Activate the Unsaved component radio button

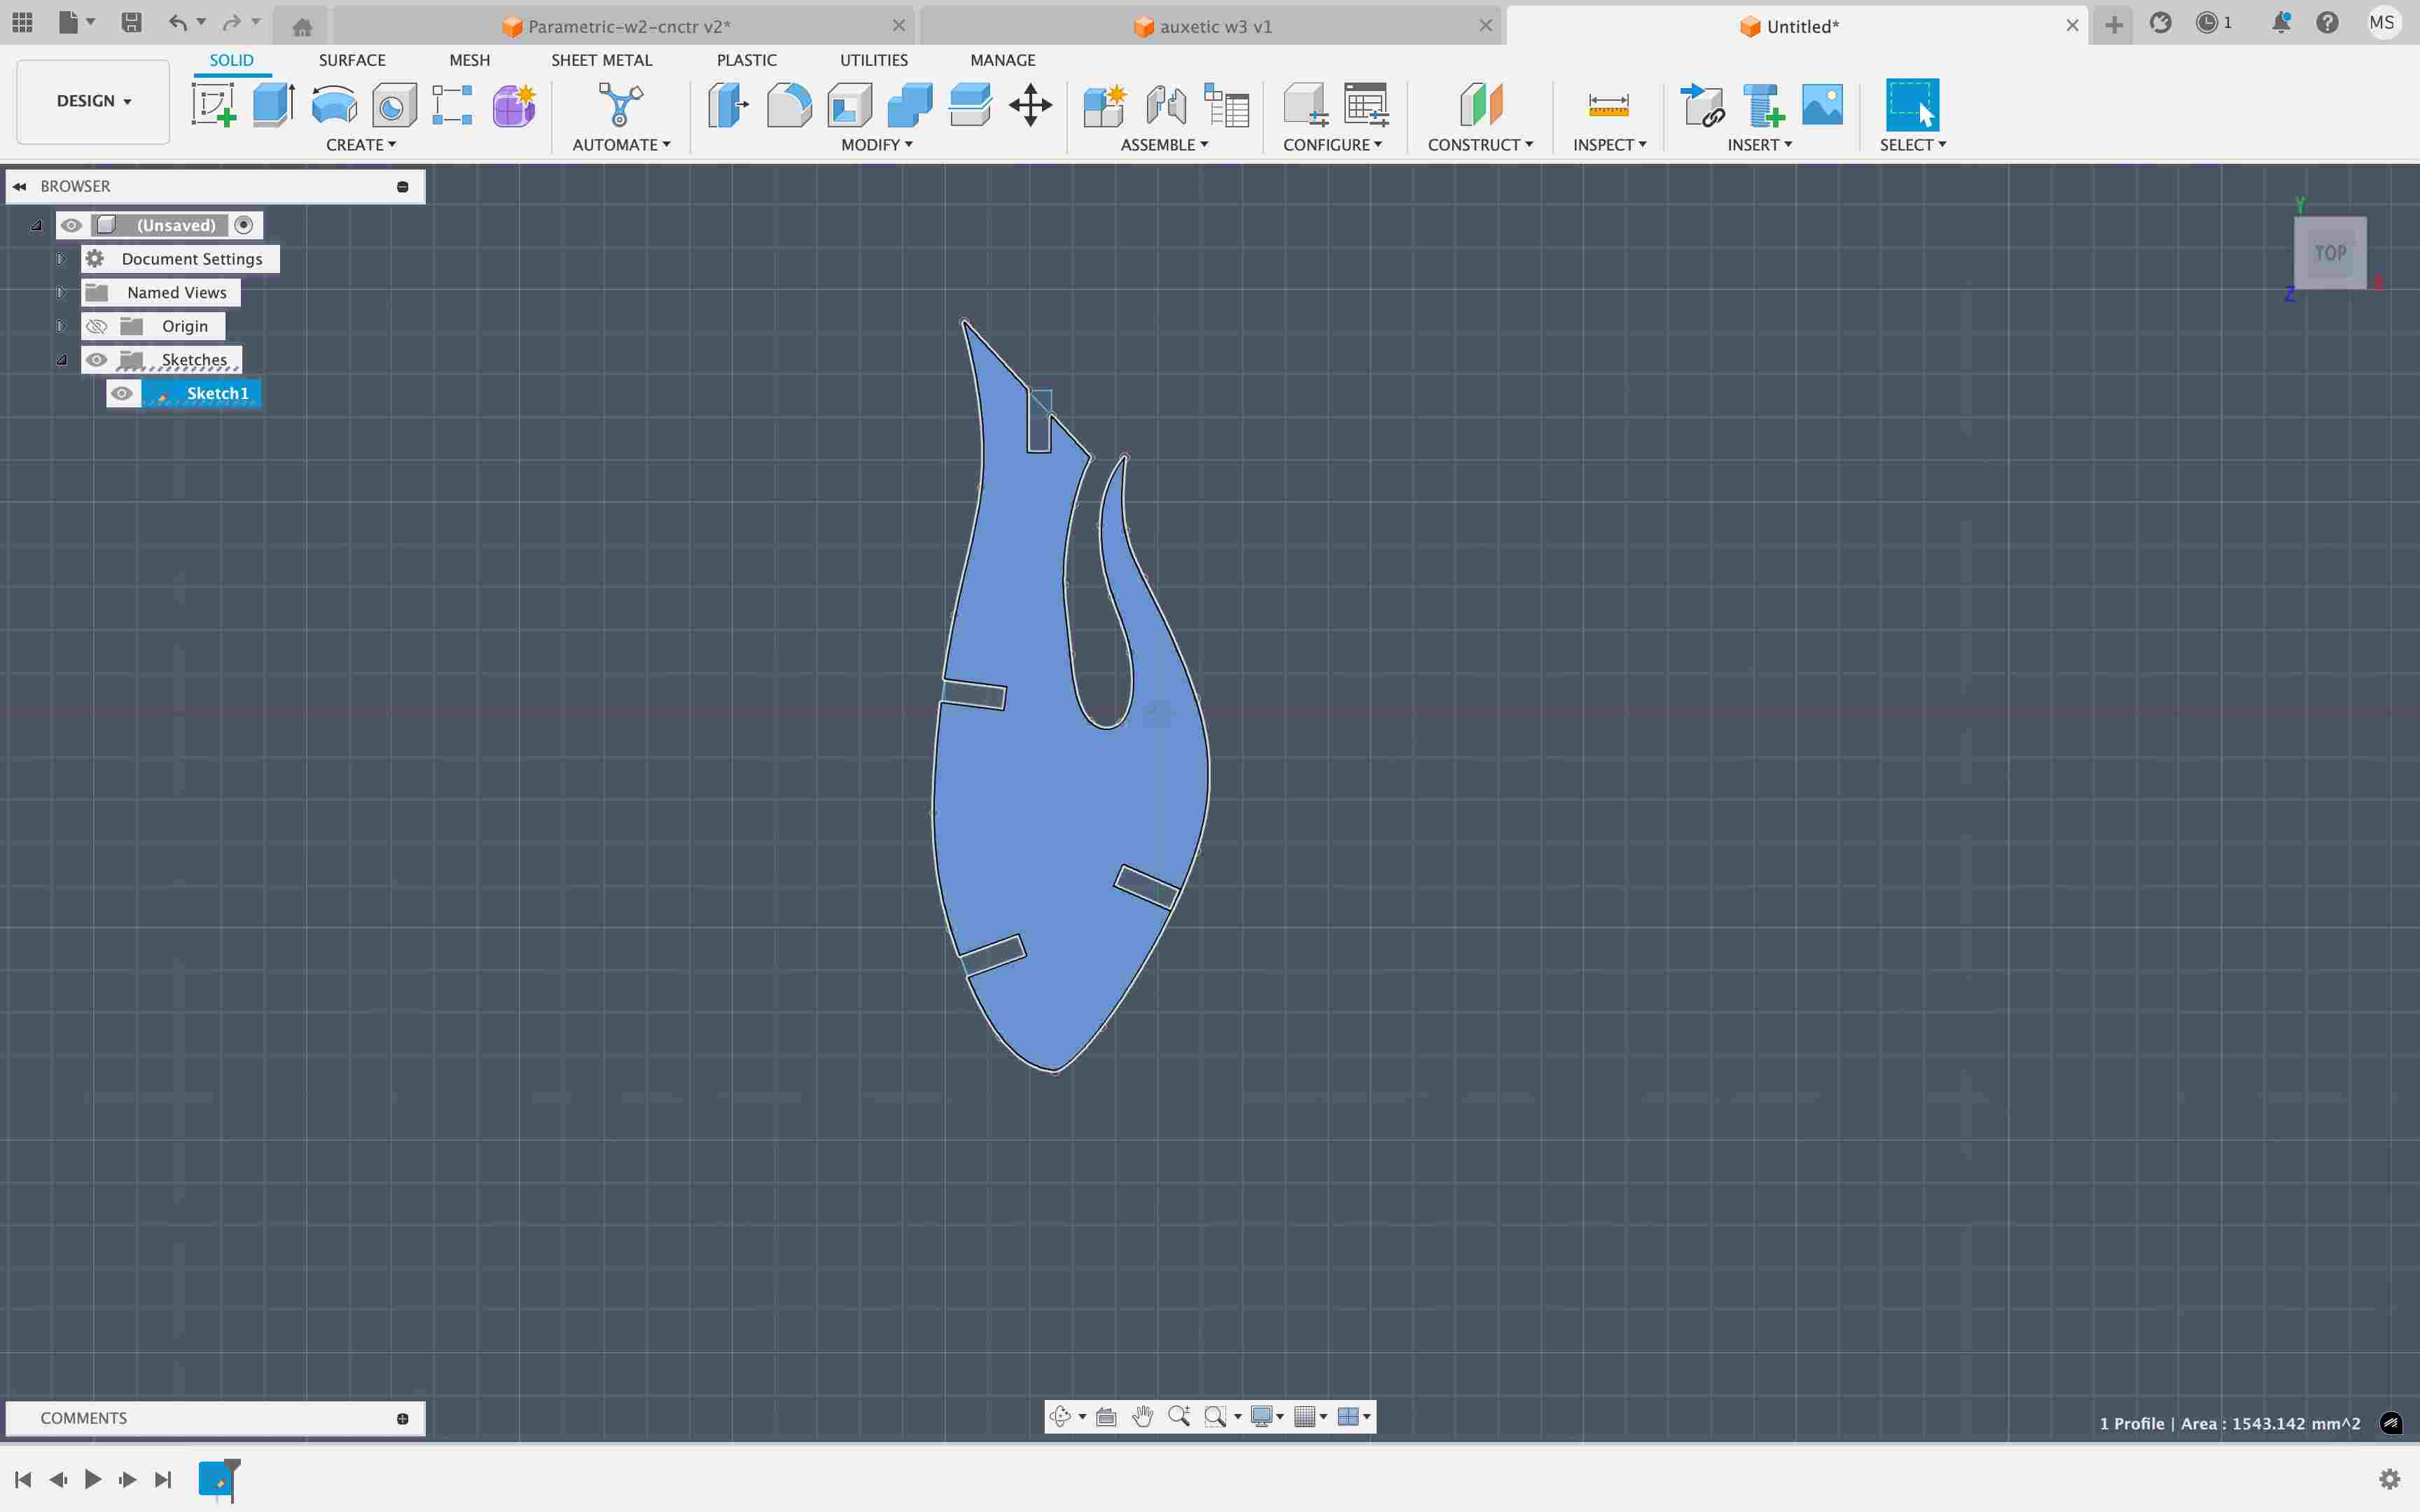(244, 225)
